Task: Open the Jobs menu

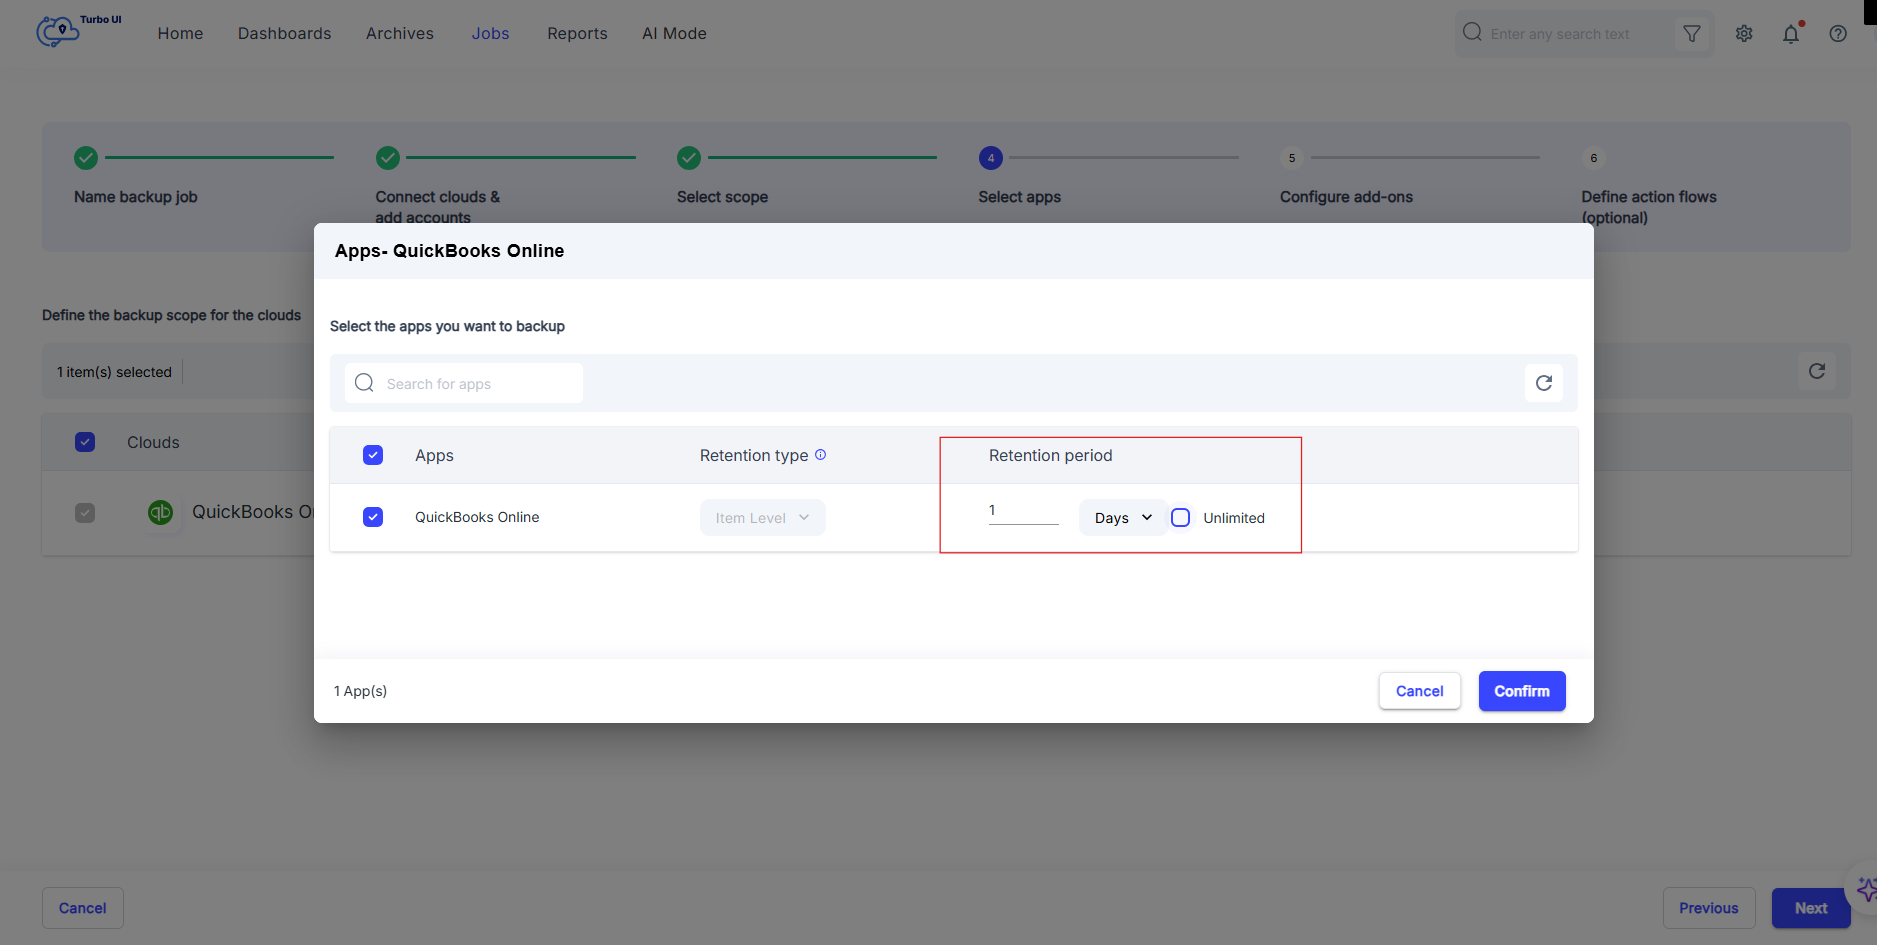Action: (x=491, y=34)
